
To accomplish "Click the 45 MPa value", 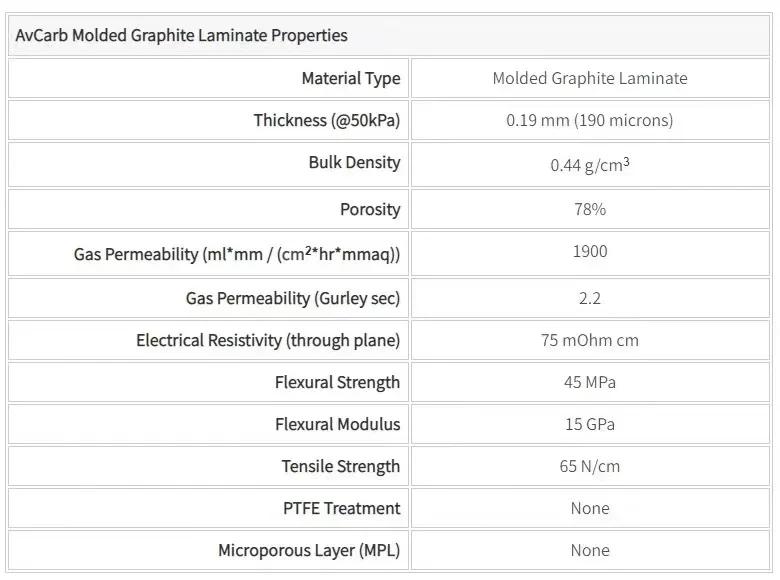I will coord(590,382).
